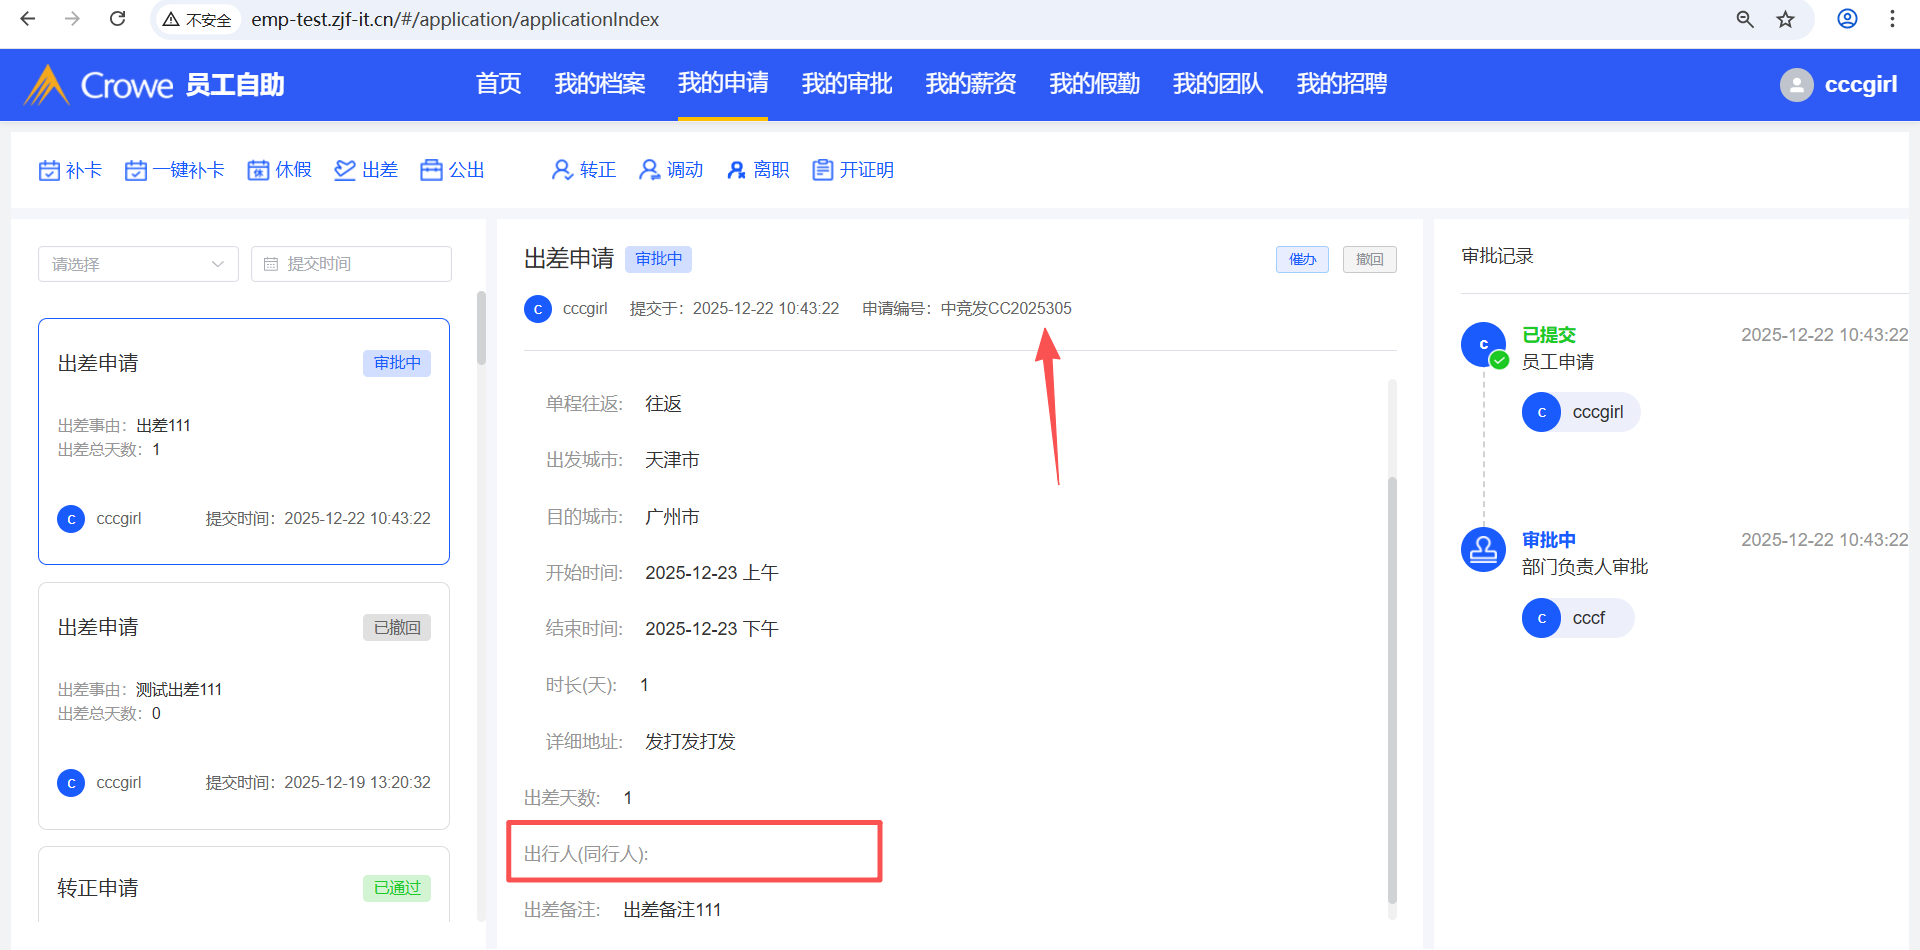Image resolution: width=1920 pixels, height=950 pixels.
Task: Select the 出差申请 card marked 审批中
Action: pos(244,441)
